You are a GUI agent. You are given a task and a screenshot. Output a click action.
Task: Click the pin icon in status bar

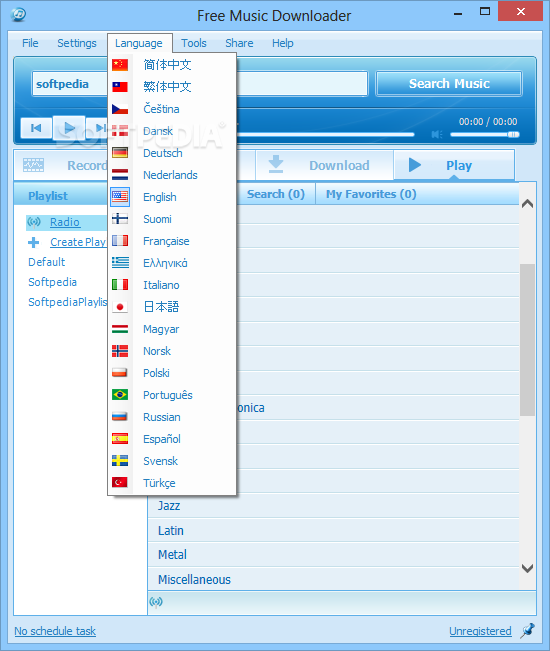tap(528, 630)
